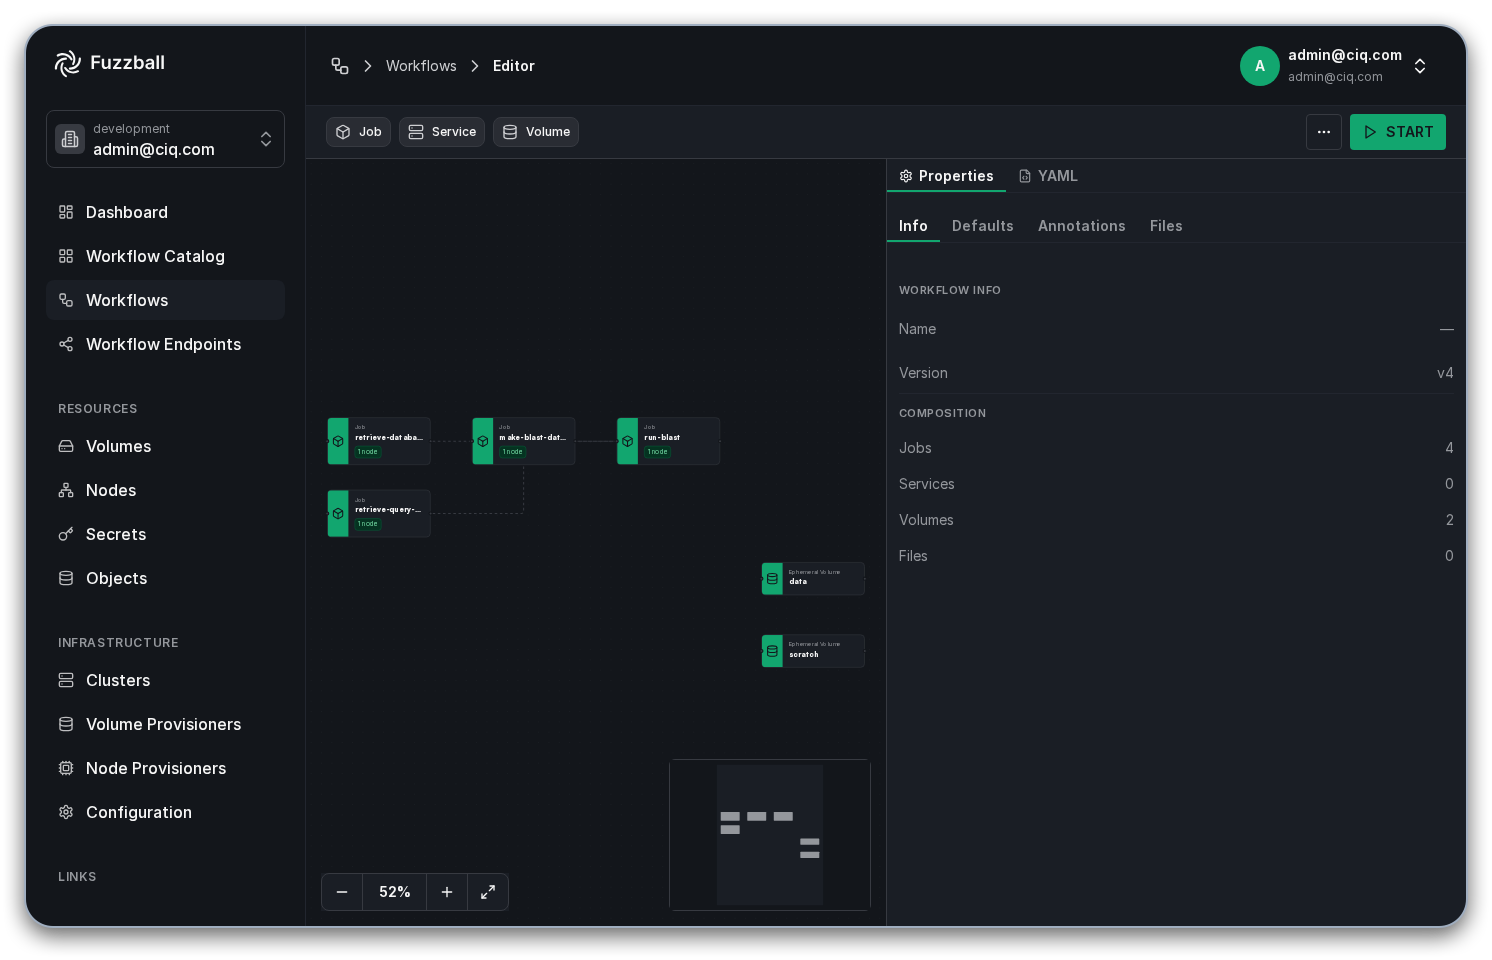Click the Dashboard sidebar icon
Viewport: 1492px width, 960px height.
pos(66,212)
